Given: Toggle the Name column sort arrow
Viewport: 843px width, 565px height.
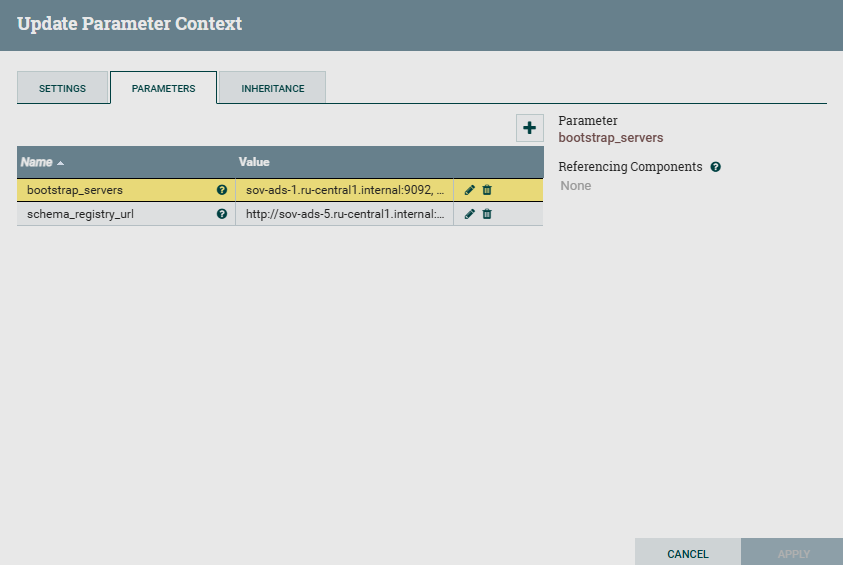Looking at the screenshot, I should tap(60, 163).
